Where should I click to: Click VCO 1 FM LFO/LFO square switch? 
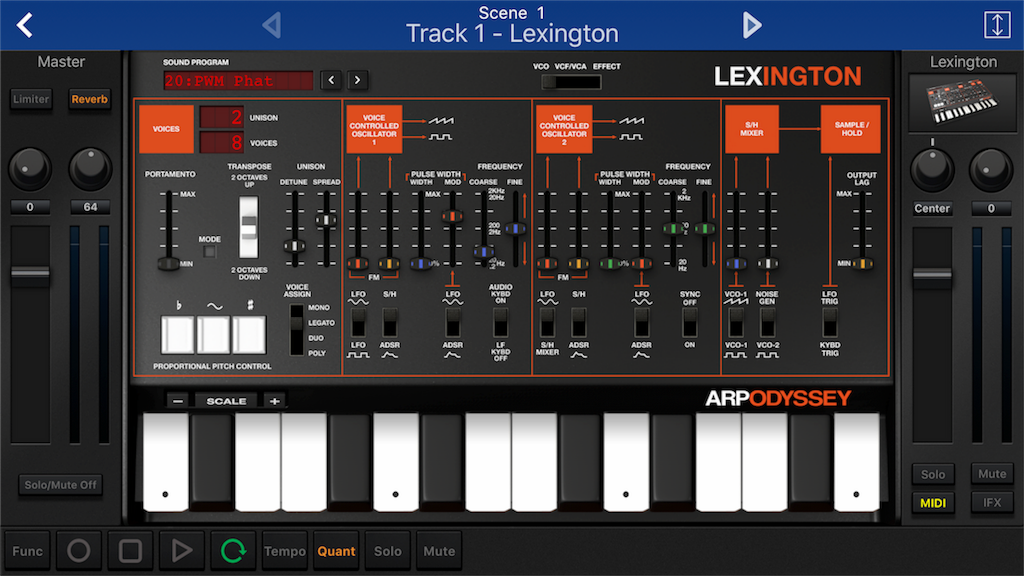tap(358, 323)
